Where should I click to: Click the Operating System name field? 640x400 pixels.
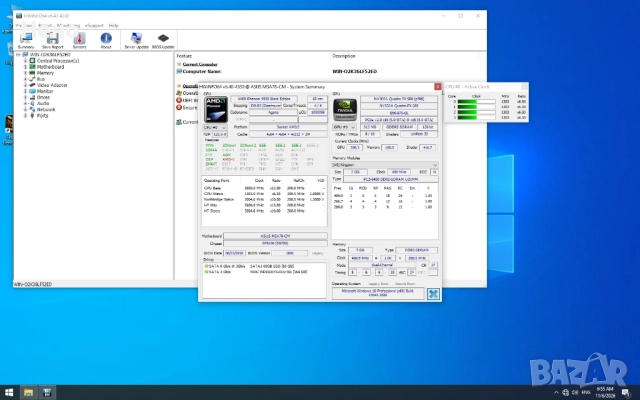click(x=378, y=293)
